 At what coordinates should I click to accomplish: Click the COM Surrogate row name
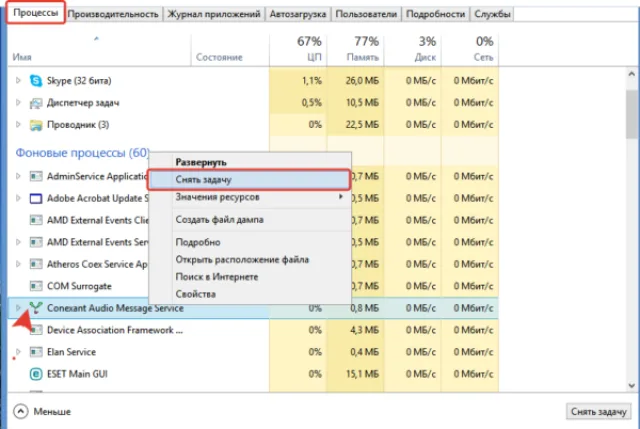pyautogui.click(x=79, y=287)
